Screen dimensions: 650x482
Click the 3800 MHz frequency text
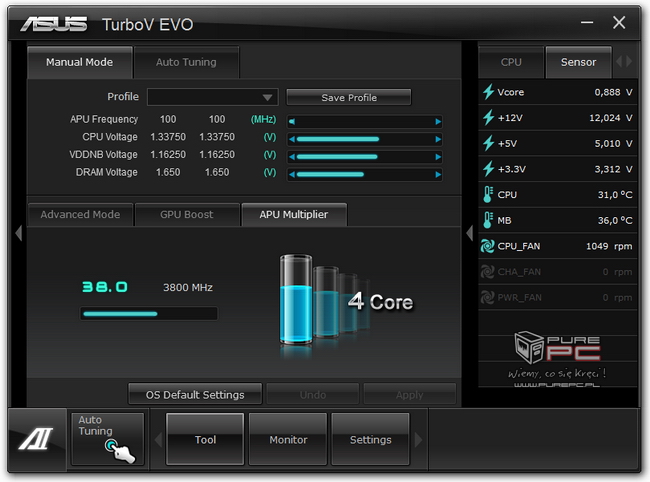pyautogui.click(x=188, y=287)
